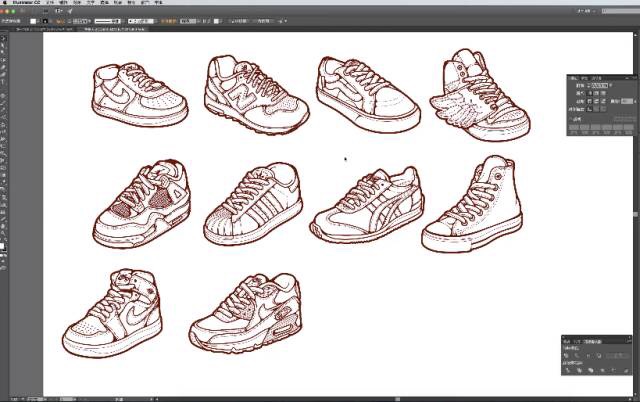The image size is (640, 402).
Task: Set miter join corner in Stroke panel
Action: pos(589,101)
